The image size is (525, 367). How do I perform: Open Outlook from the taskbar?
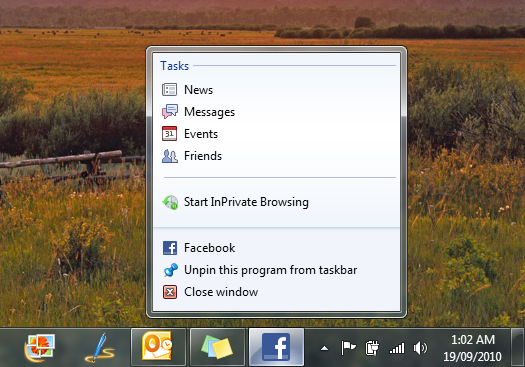click(x=158, y=347)
